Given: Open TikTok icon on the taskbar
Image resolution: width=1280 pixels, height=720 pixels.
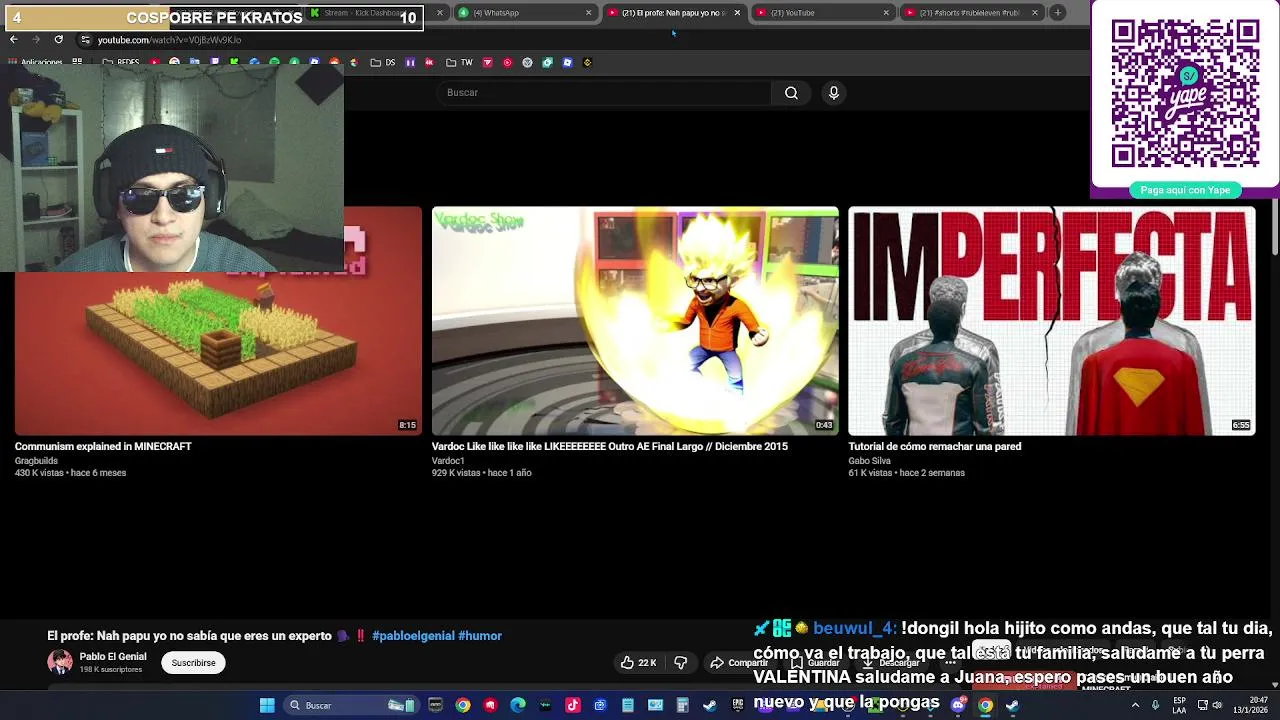Looking at the screenshot, I should pos(573,705).
